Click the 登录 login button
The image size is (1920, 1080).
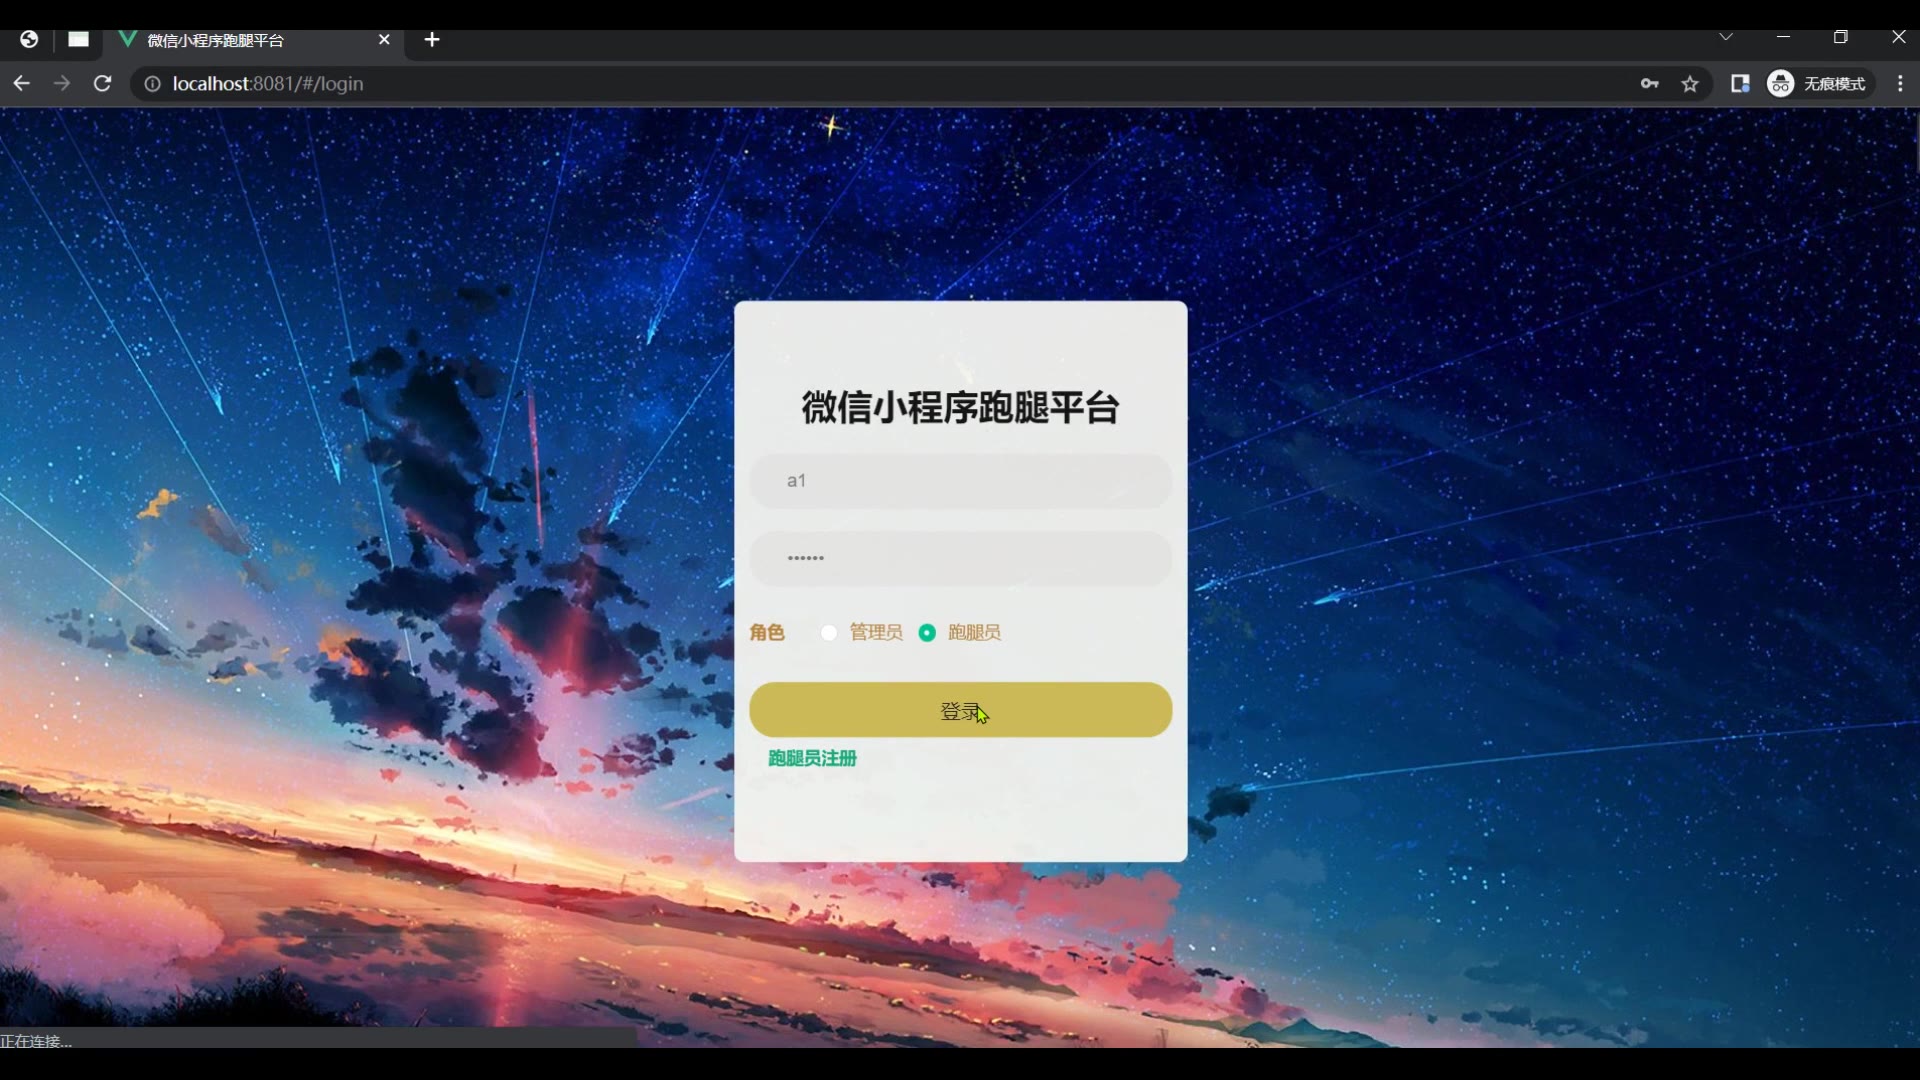(960, 710)
